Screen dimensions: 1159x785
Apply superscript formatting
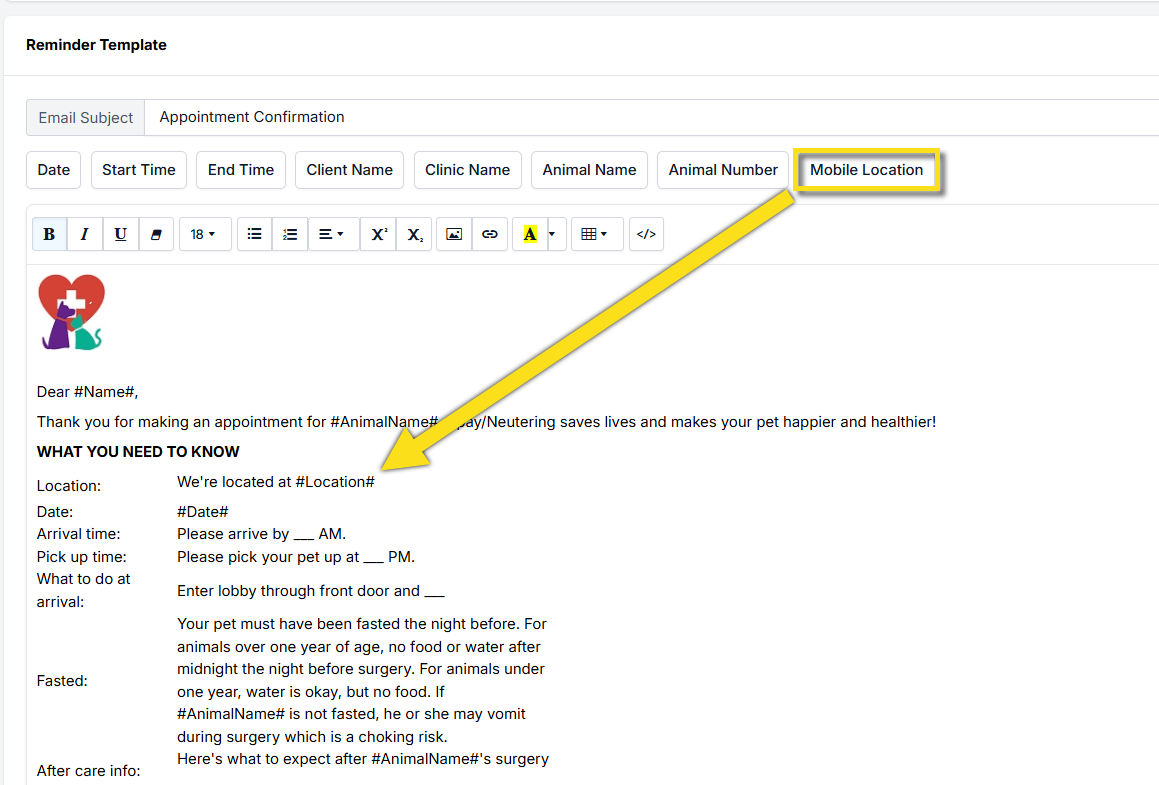click(x=379, y=234)
